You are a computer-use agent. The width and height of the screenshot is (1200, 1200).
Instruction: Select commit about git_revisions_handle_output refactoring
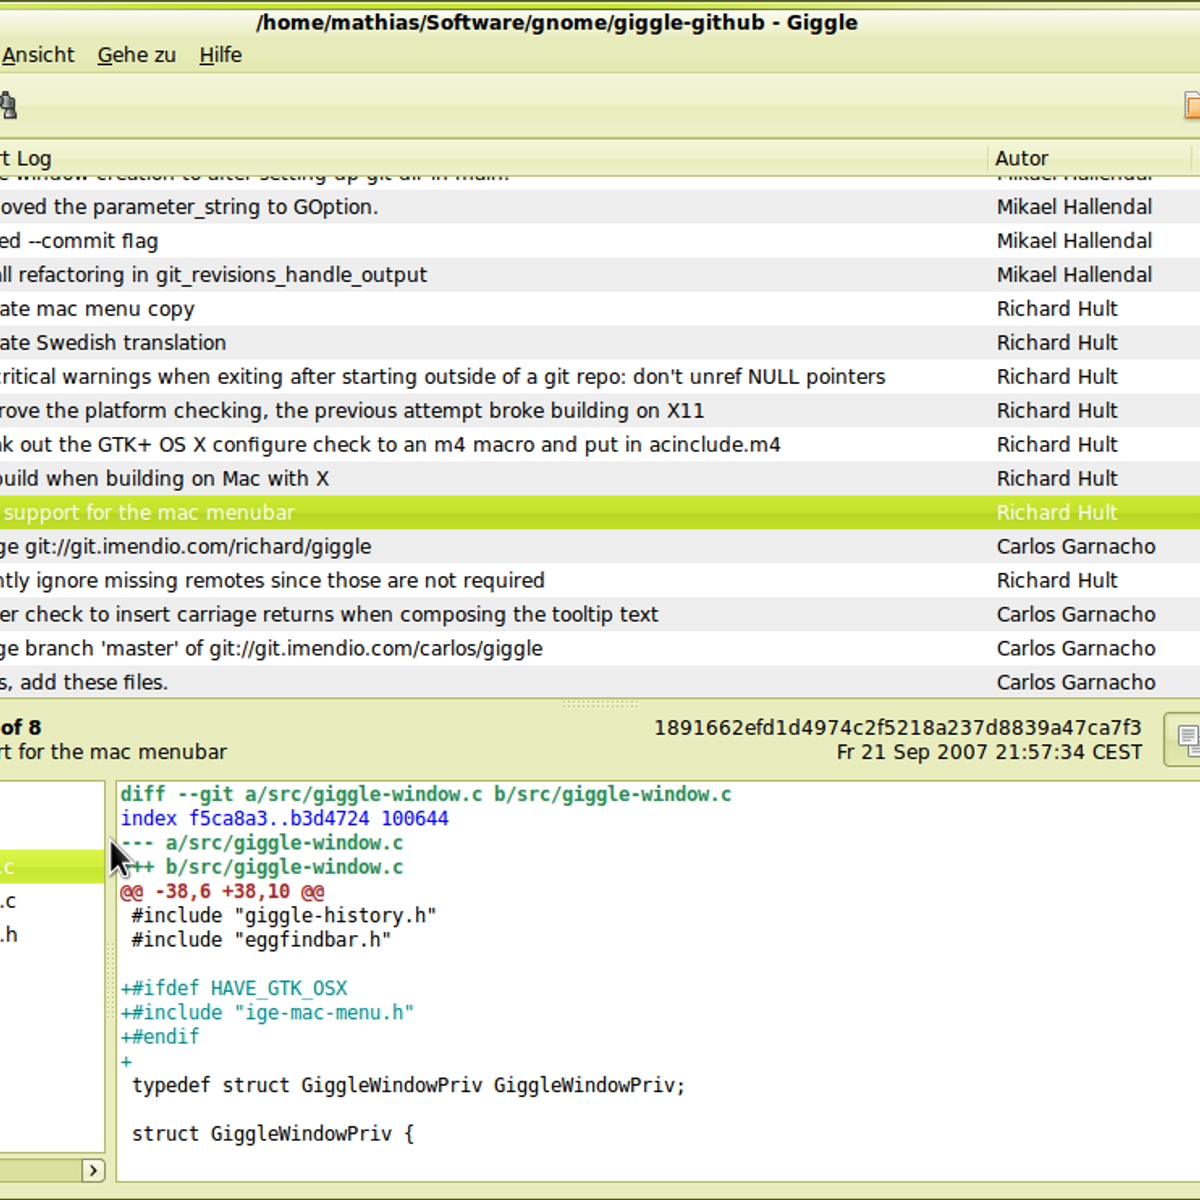pyautogui.click(x=213, y=275)
